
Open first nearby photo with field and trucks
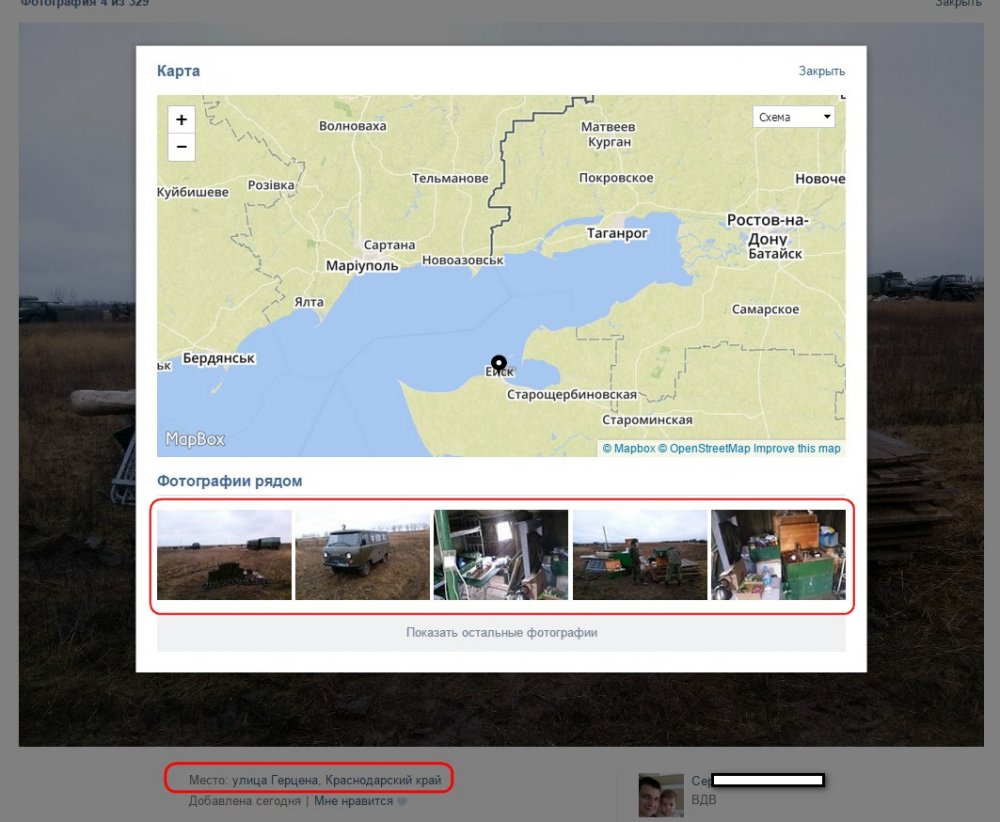click(224, 555)
